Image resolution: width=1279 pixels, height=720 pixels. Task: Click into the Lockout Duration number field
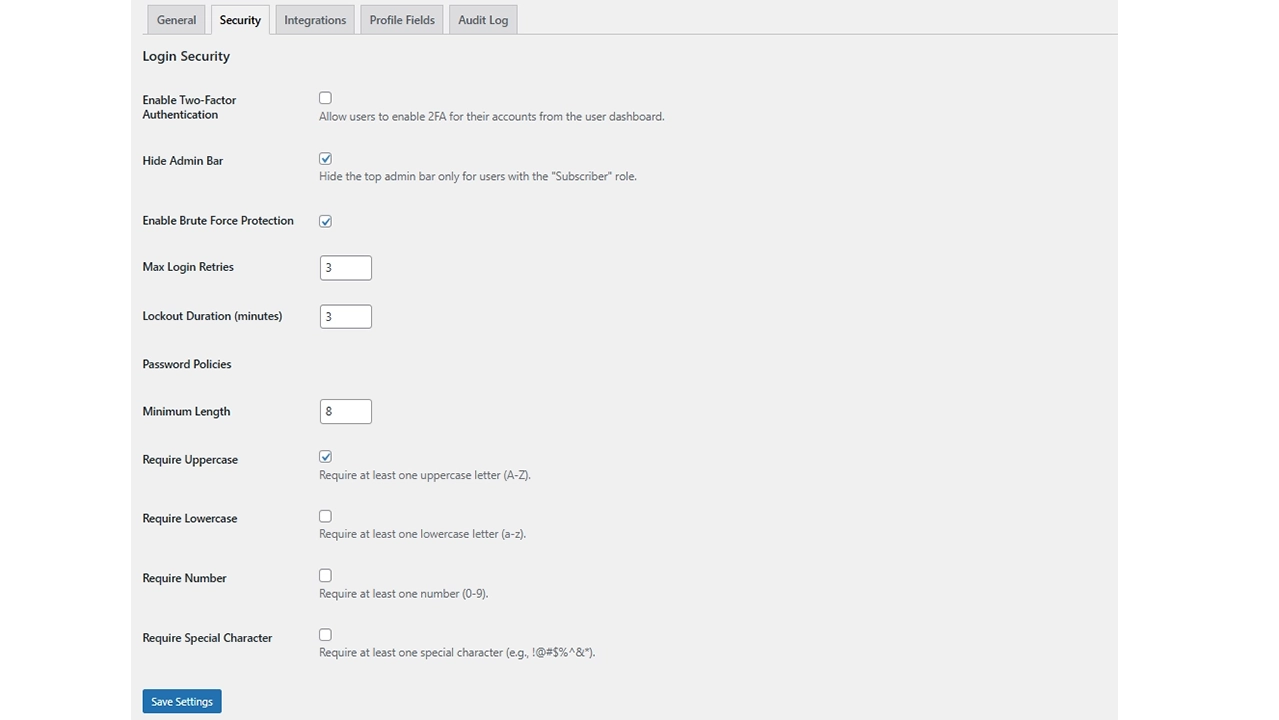pos(345,317)
